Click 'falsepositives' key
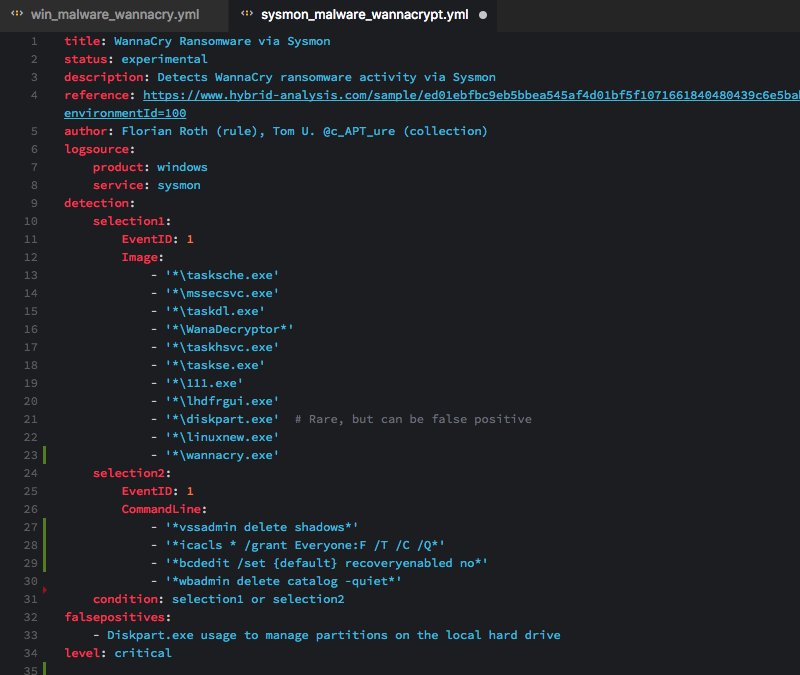This screenshot has width=800, height=675. tap(114, 617)
